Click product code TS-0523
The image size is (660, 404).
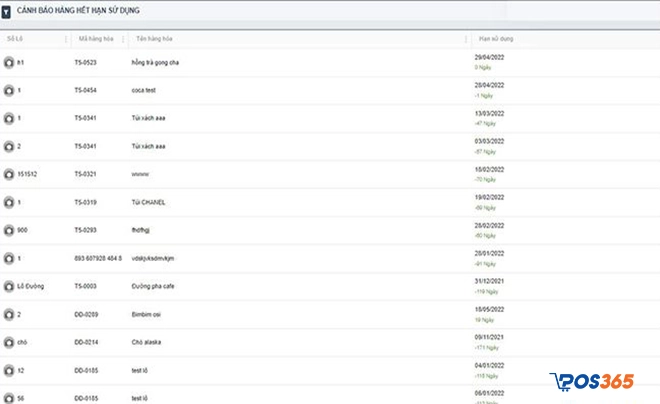(x=87, y=62)
